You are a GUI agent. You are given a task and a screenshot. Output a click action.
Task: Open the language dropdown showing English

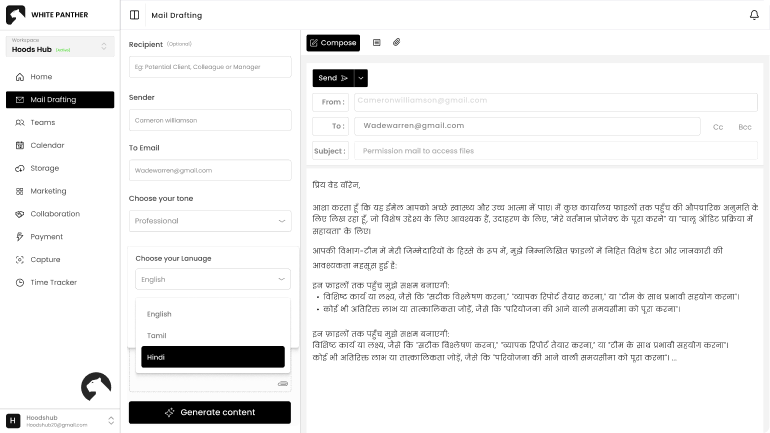point(213,280)
